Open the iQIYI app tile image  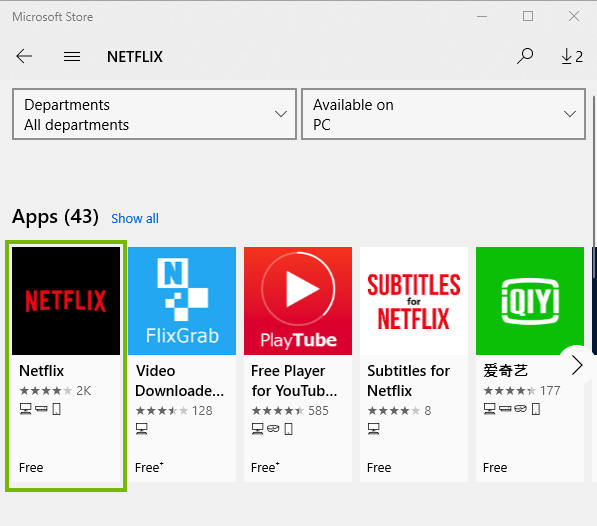pyautogui.click(x=530, y=301)
